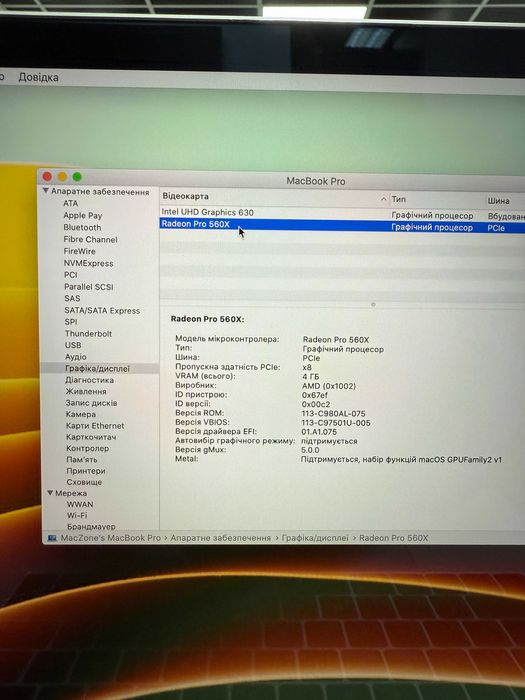Collapse the Мережа section

tap(50, 493)
